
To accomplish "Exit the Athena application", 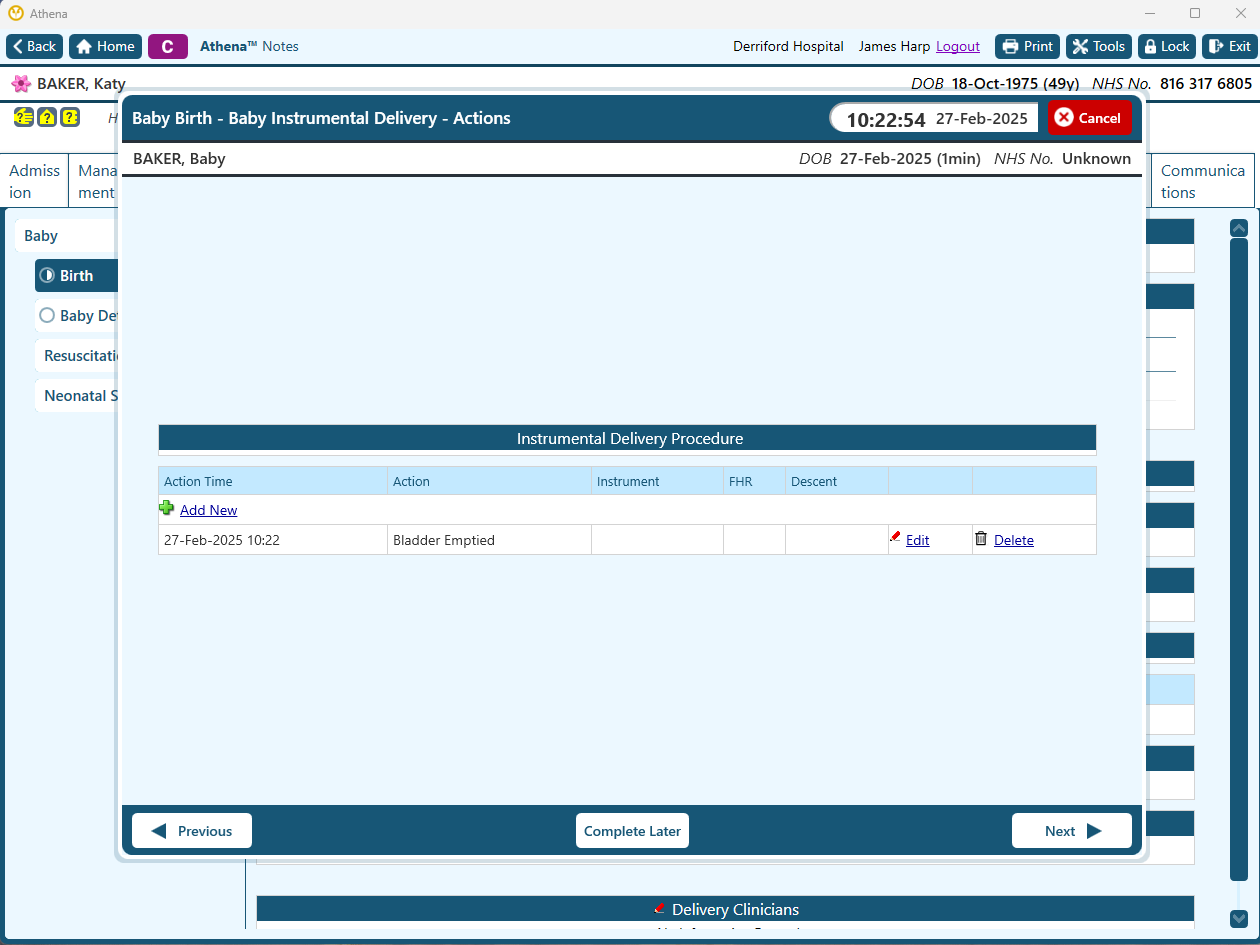I will (x=1229, y=46).
